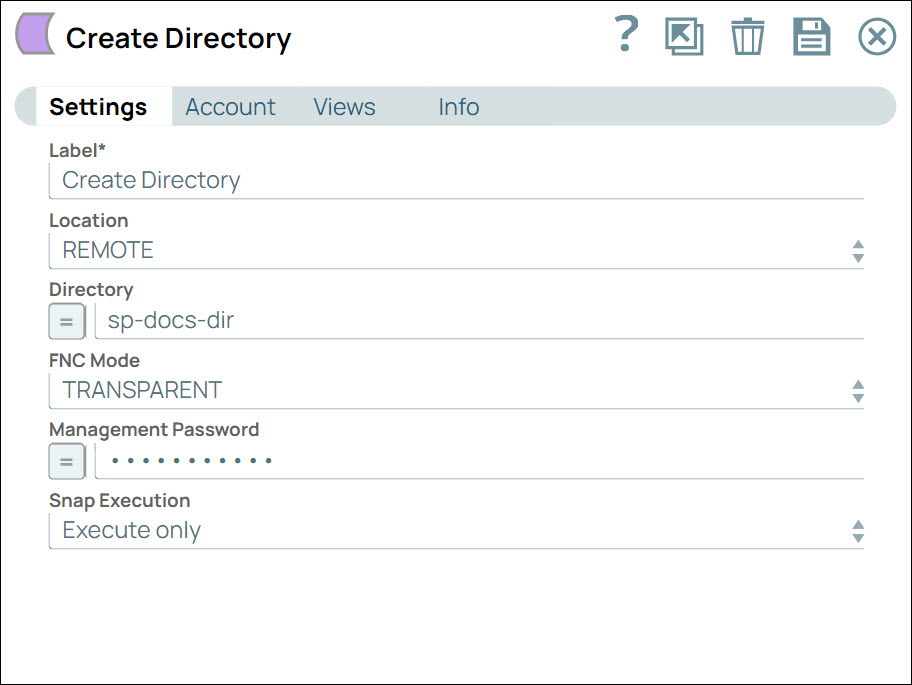Switch to the Views tab

344,107
